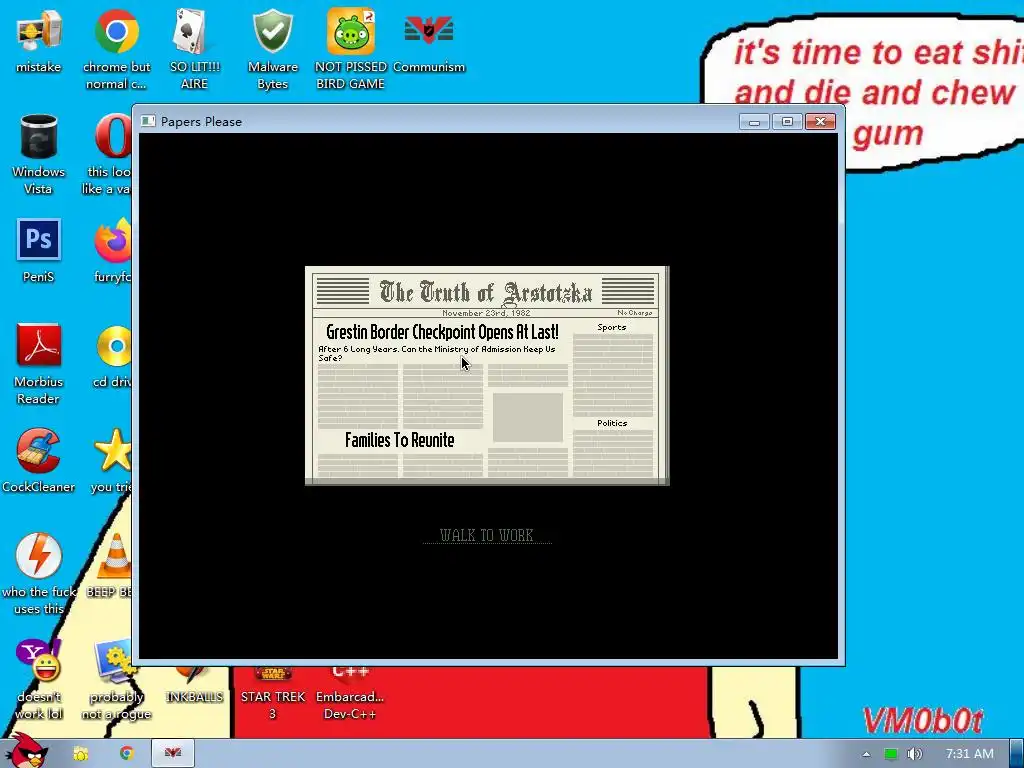Show hidden tray icons arrow

pyautogui.click(x=866, y=754)
